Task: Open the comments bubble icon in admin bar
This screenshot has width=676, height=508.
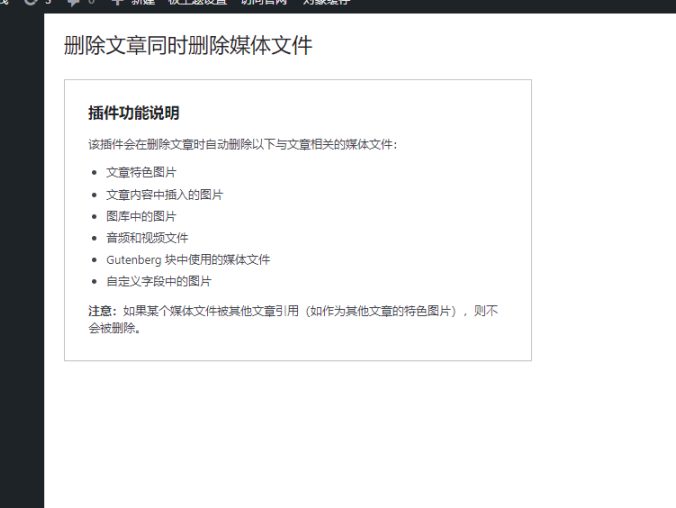Action: click(74, 3)
